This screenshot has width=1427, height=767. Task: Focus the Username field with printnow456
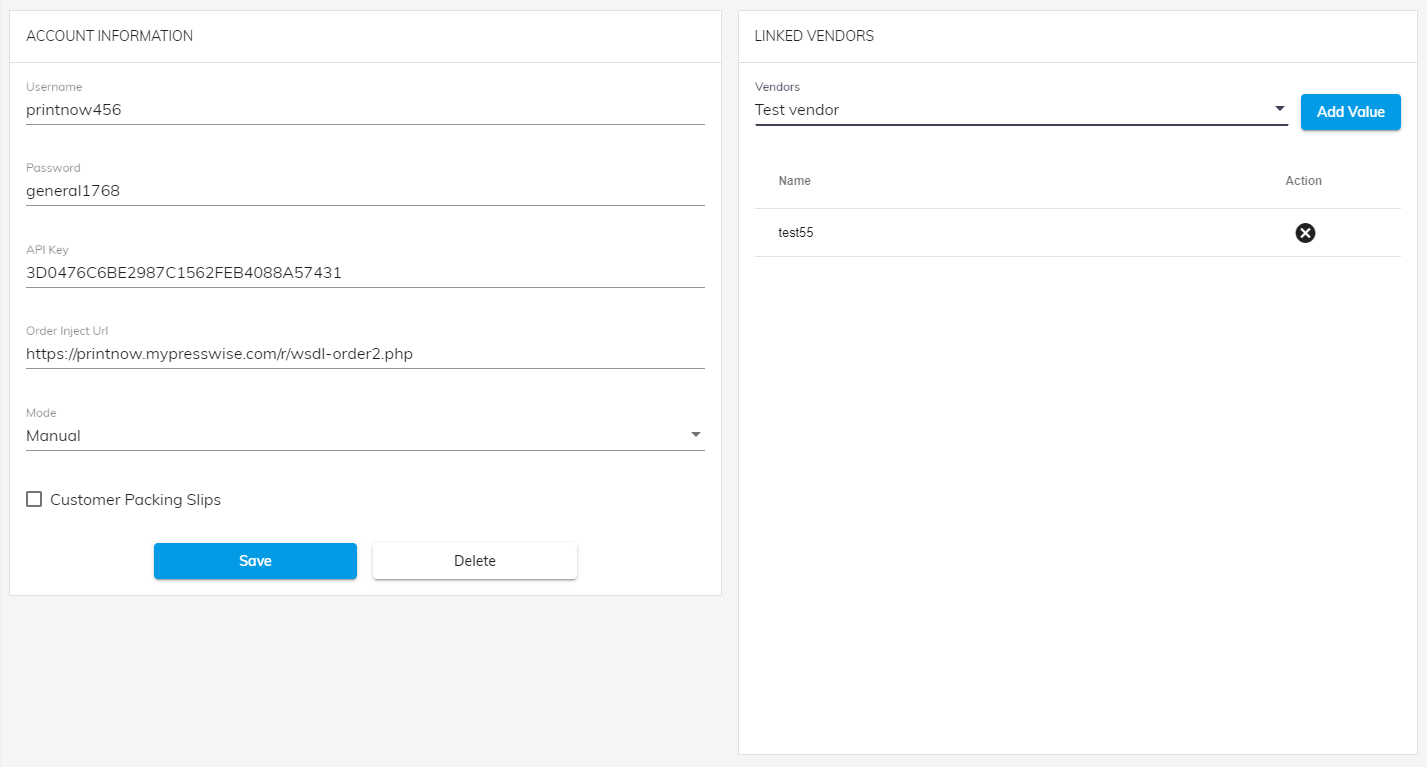[365, 110]
